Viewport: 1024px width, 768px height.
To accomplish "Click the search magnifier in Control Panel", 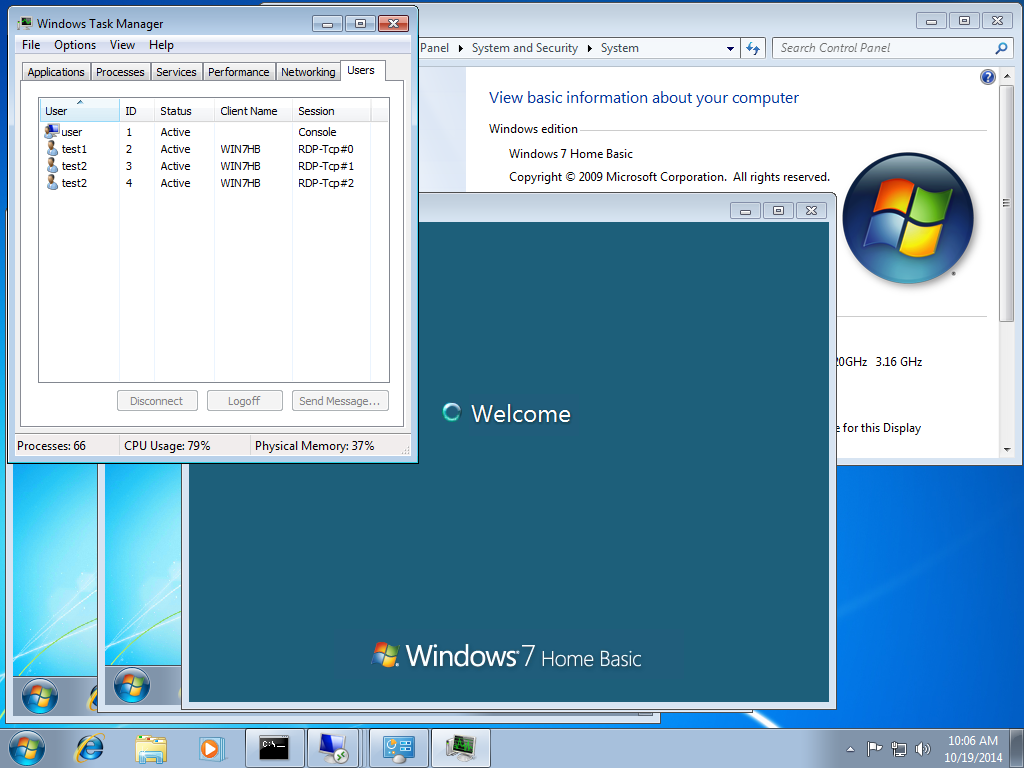I will pyautogui.click(x=1000, y=48).
